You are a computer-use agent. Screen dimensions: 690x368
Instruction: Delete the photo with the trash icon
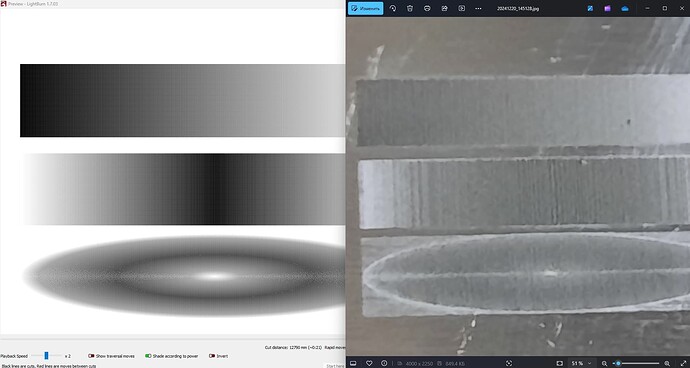[410, 8]
